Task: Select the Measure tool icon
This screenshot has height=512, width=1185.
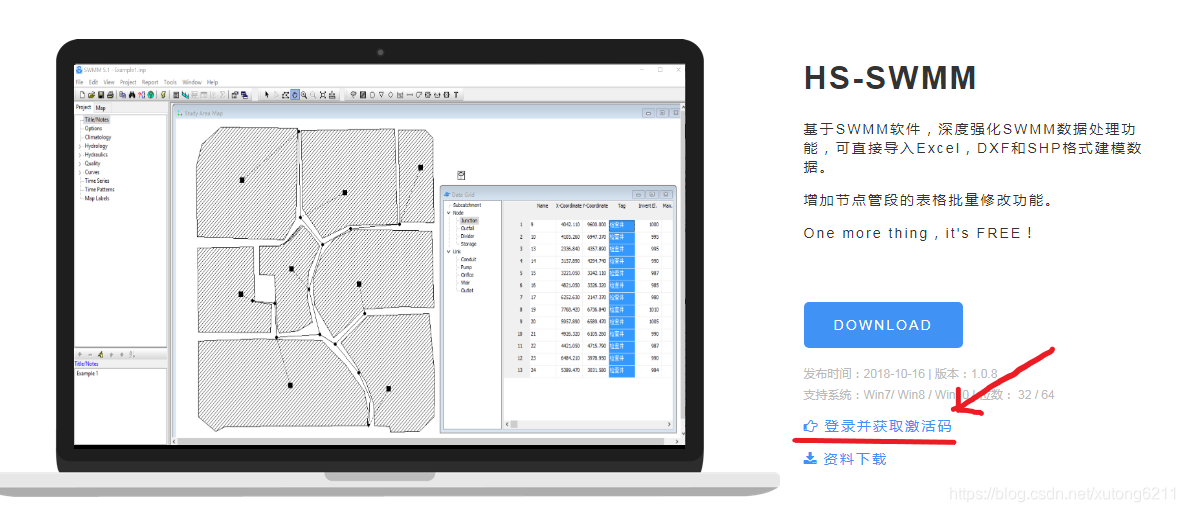Action: point(333,95)
